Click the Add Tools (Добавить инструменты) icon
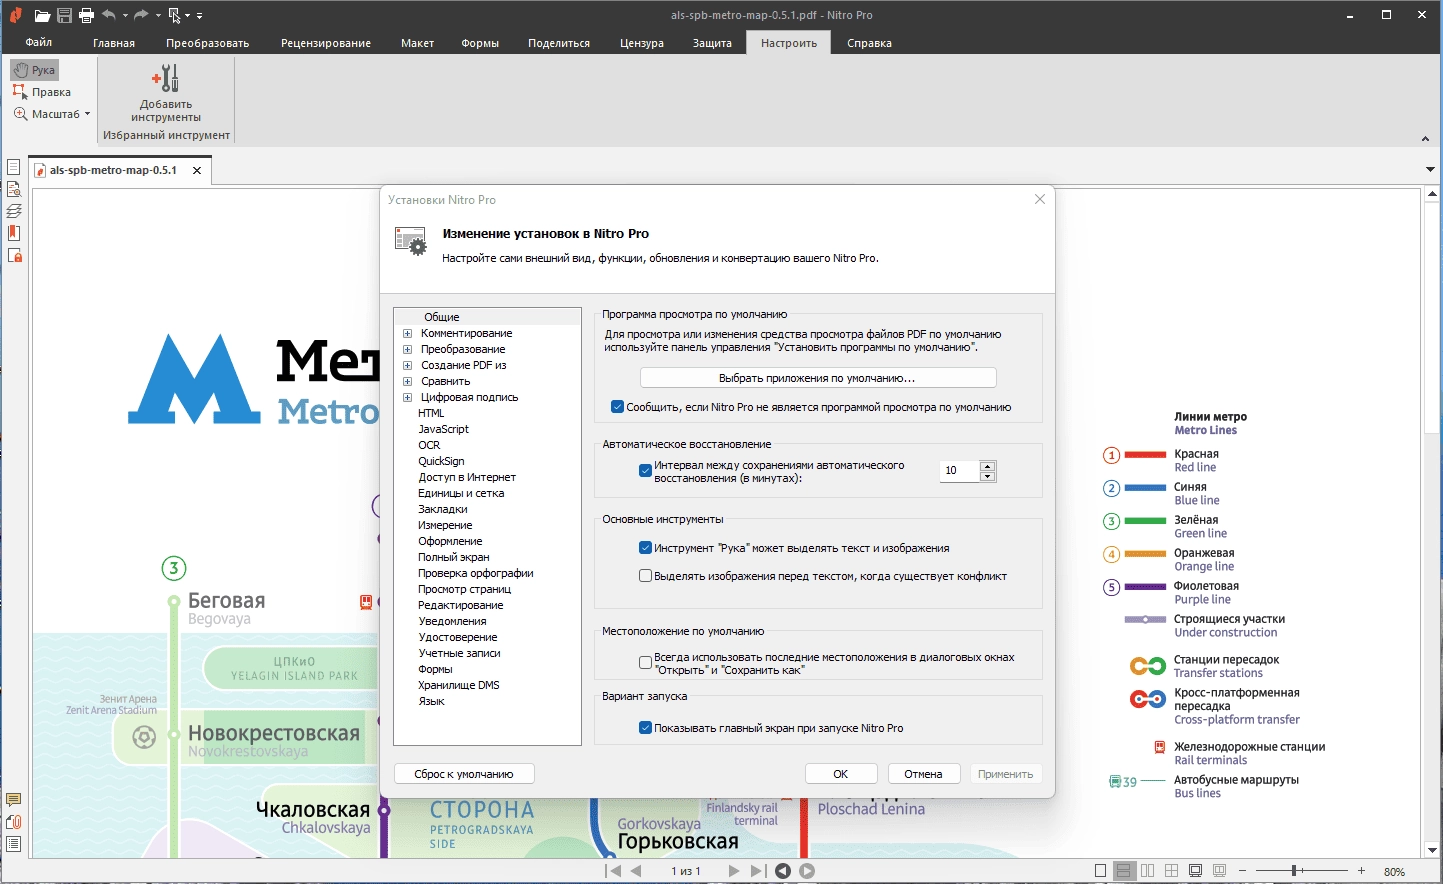Viewport: 1443px width, 884px height. tap(166, 78)
